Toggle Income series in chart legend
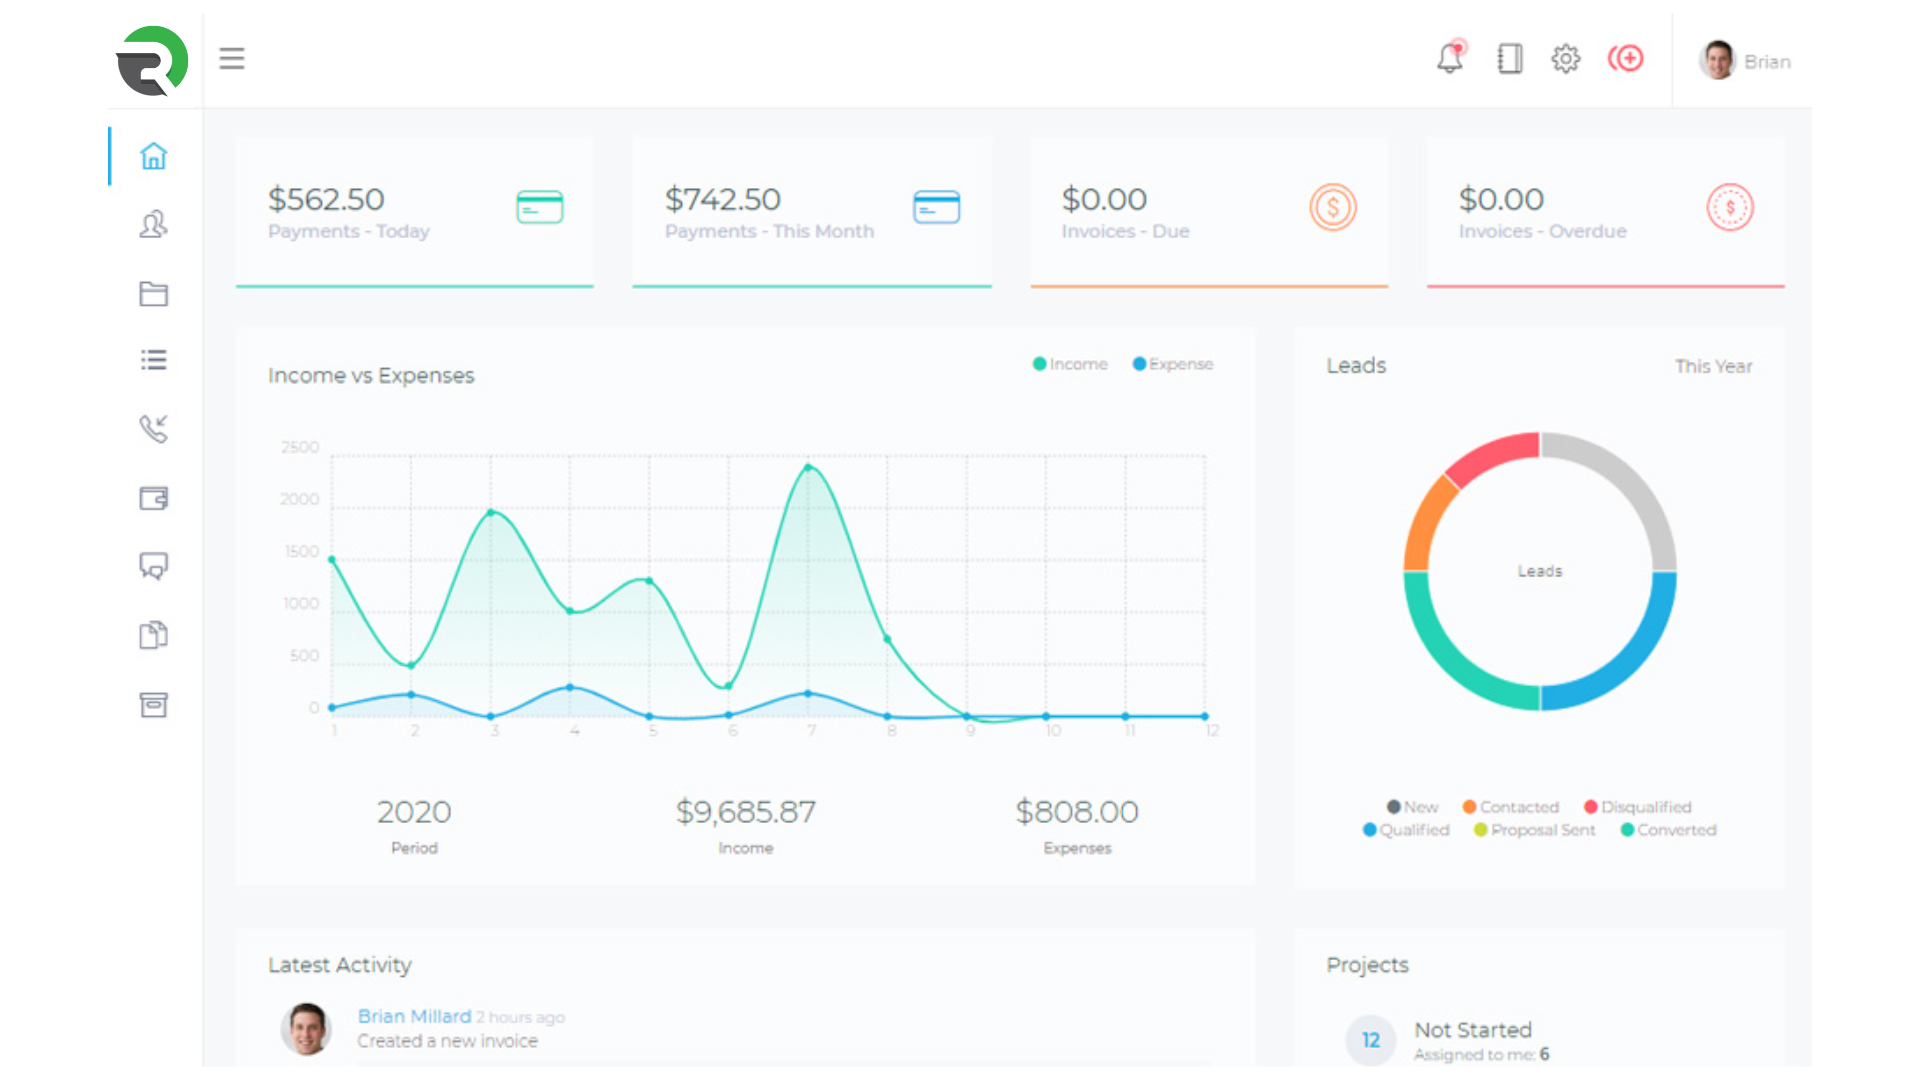Image resolution: width=1920 pixels, height=1080 pixels. [1070, 364]
